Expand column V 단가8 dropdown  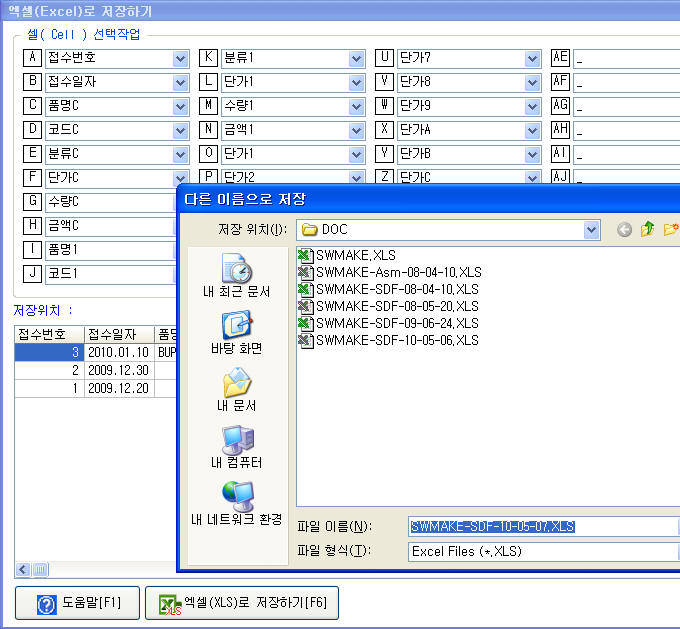(x=532, y=82)
